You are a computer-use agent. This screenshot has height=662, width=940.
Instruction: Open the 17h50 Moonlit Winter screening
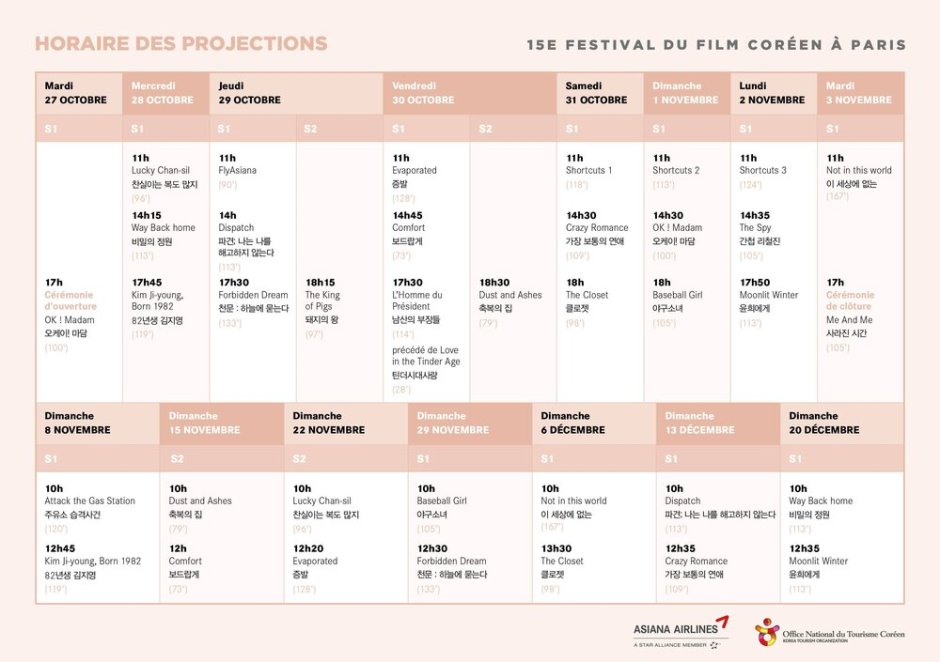tap(769, 295)
